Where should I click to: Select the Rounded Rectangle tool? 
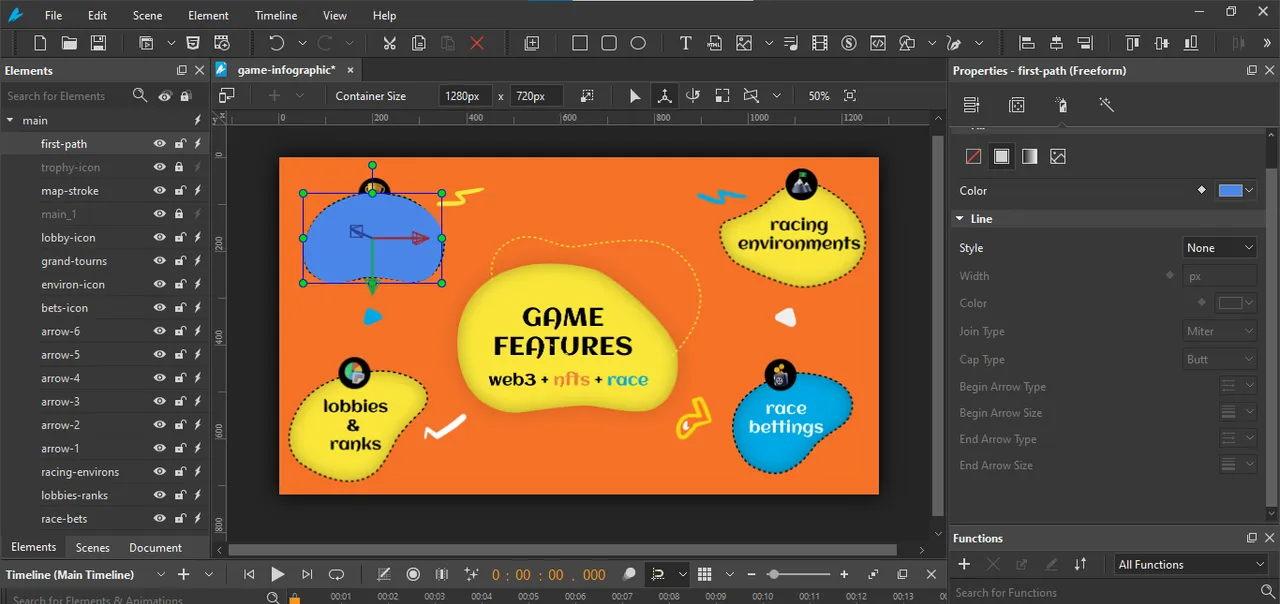[x=609, y=43]
